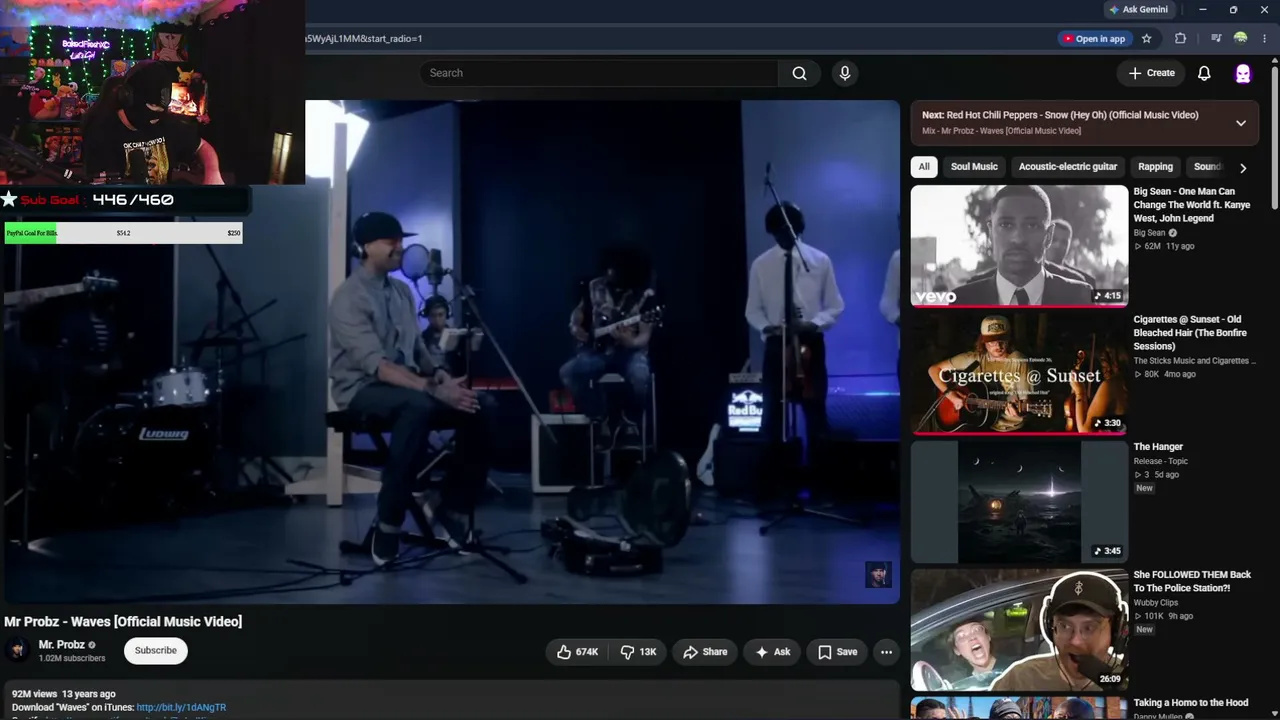Viewport: 1280px width, 720px height.
Task: Select the Soul Music filter chip
Action: click(x=974, y=167)
